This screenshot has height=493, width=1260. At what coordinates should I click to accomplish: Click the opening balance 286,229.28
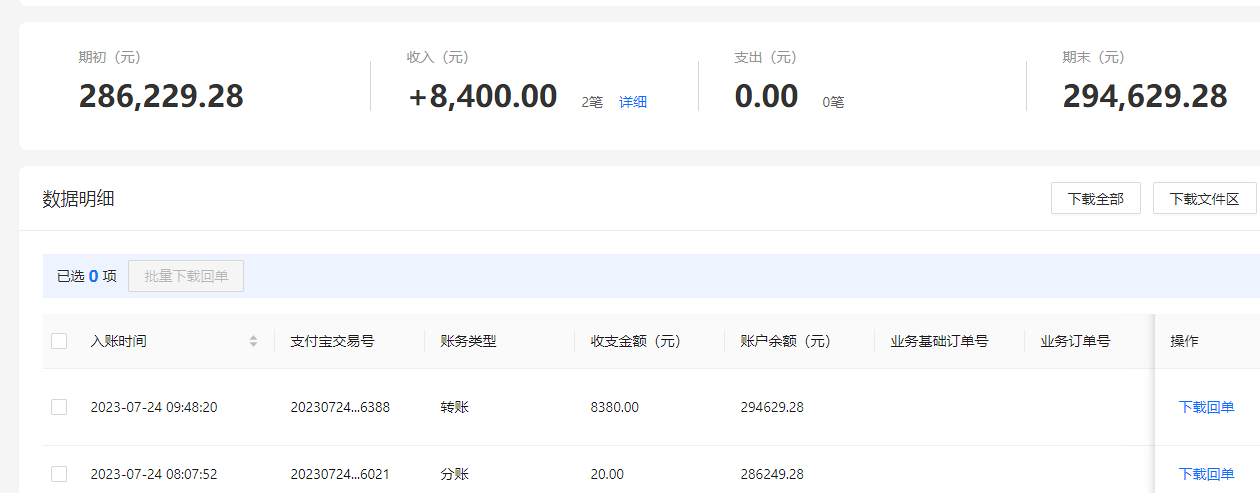click(161, 96)
